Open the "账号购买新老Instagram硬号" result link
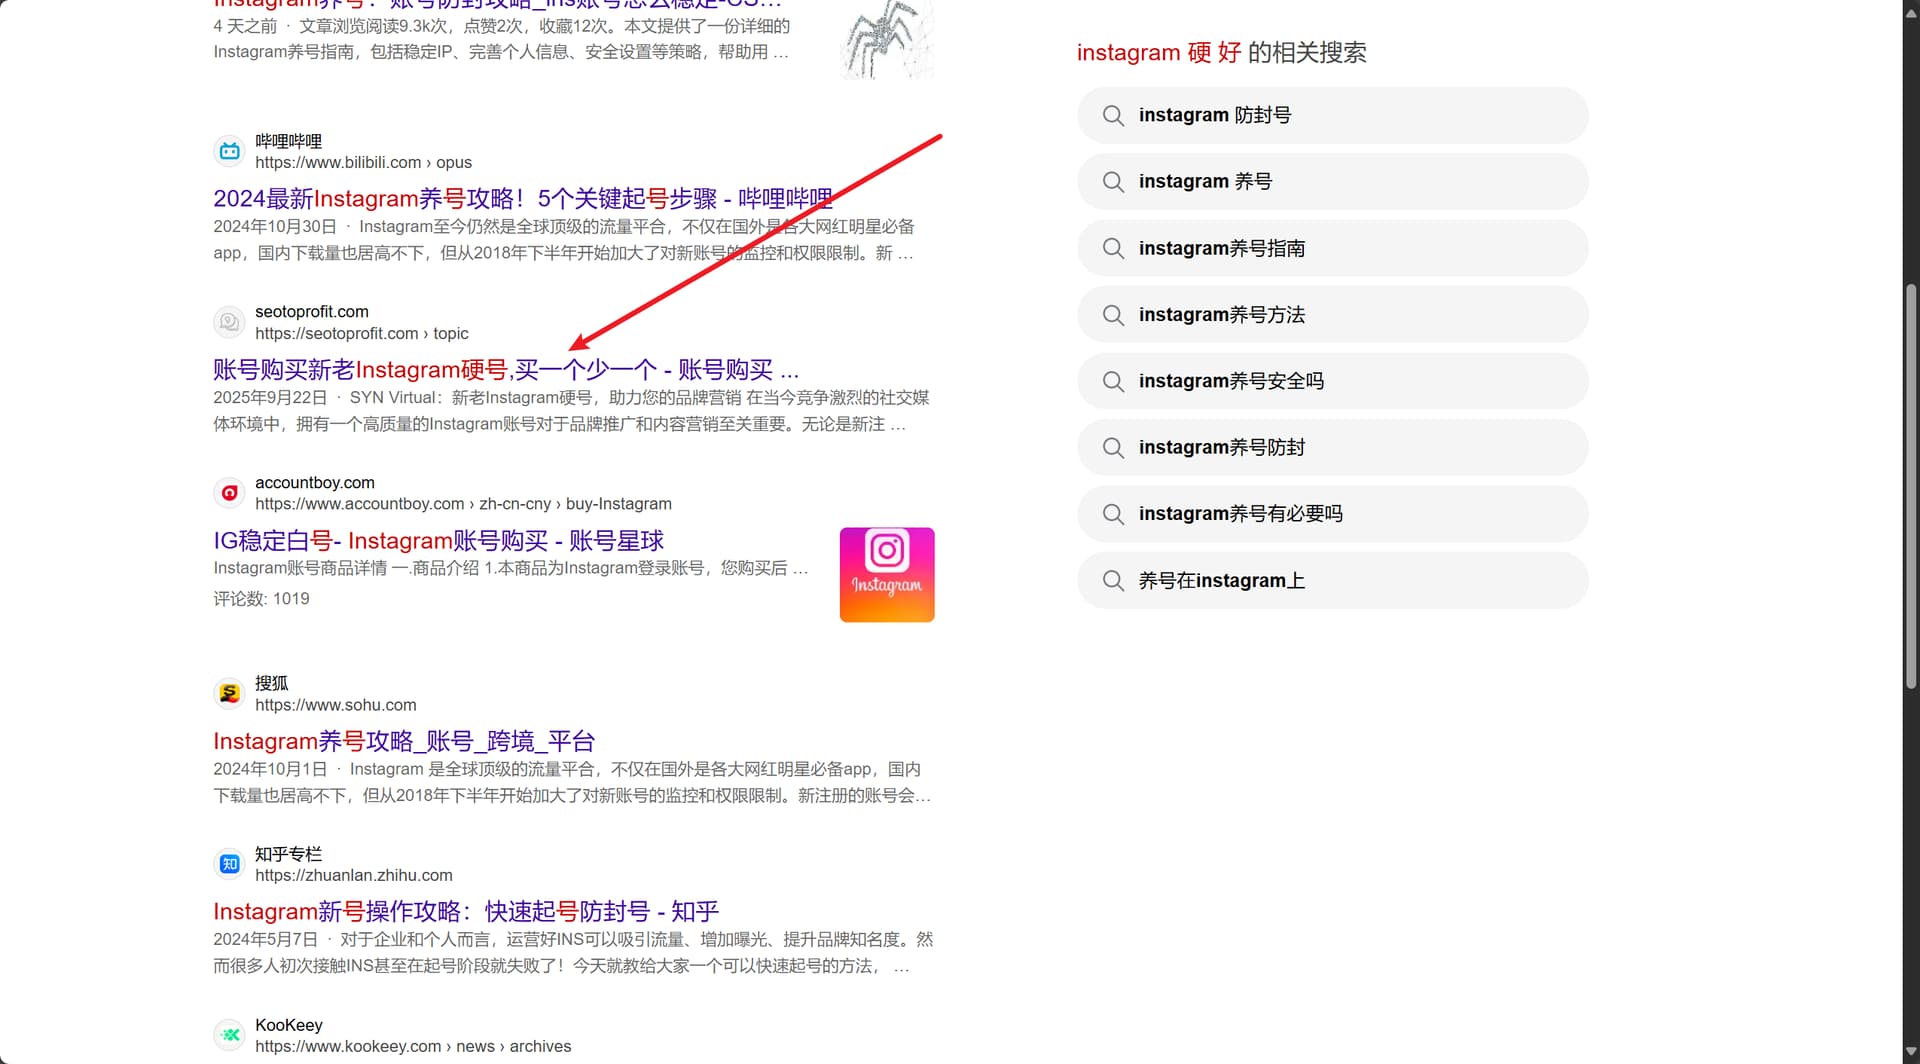Image resolution: width=1920 pixels, height=1064 pixels. point(505,370)
